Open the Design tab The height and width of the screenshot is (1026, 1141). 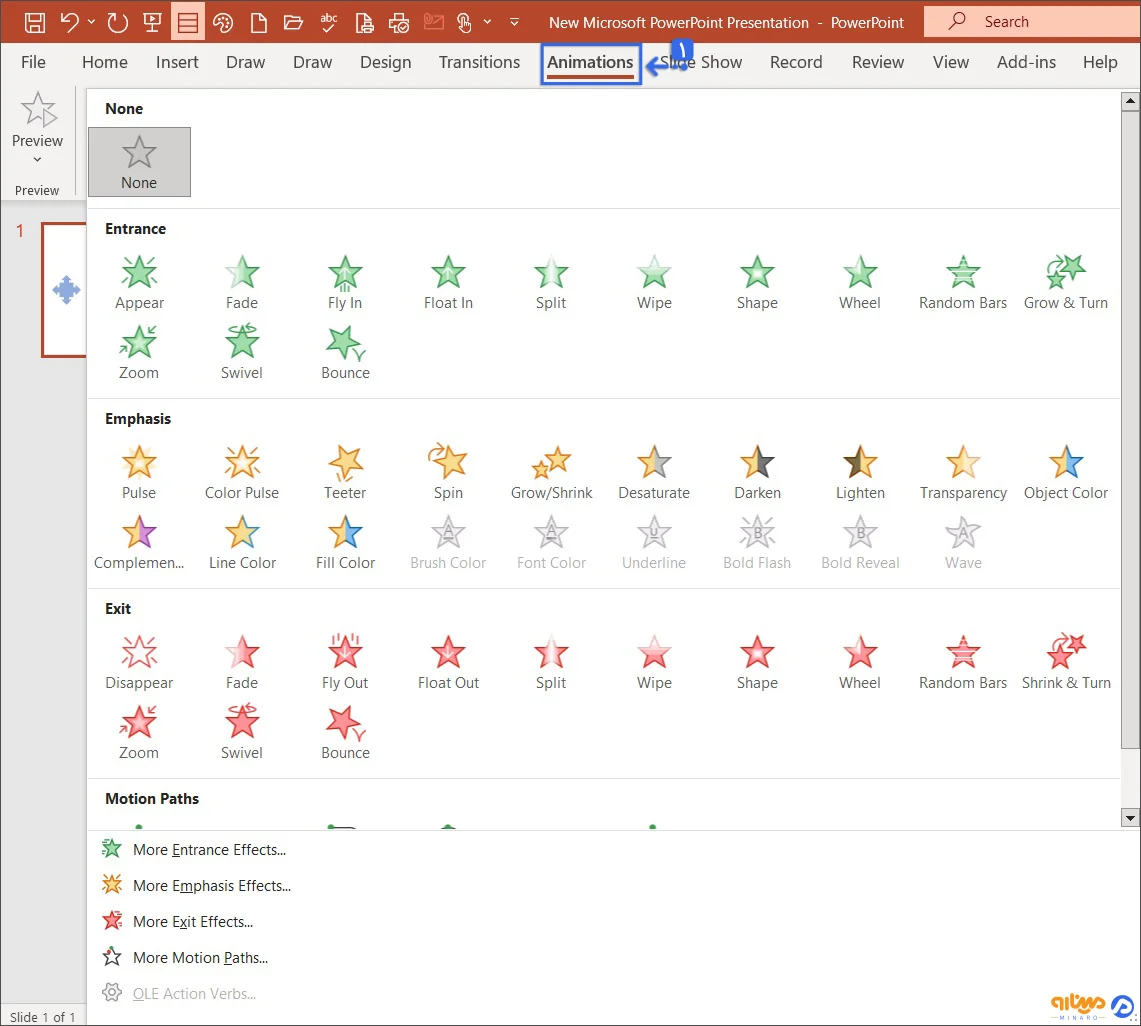point(386,63)
